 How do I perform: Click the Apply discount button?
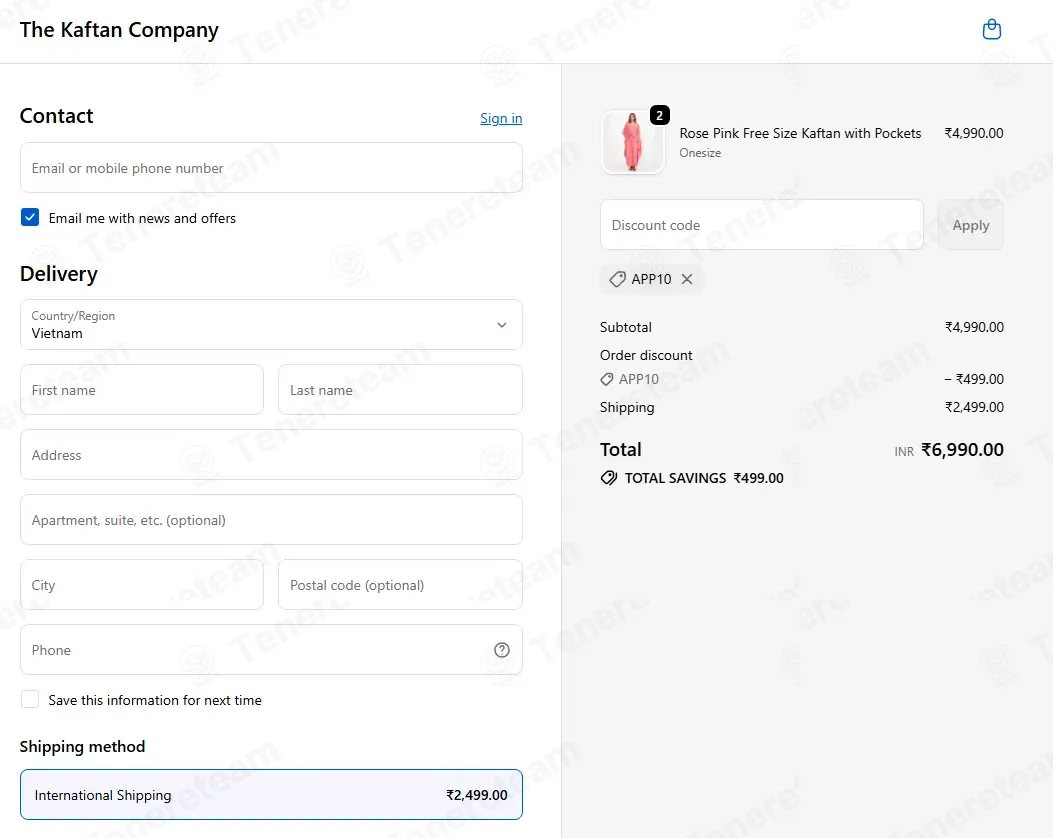pos(970,225)
